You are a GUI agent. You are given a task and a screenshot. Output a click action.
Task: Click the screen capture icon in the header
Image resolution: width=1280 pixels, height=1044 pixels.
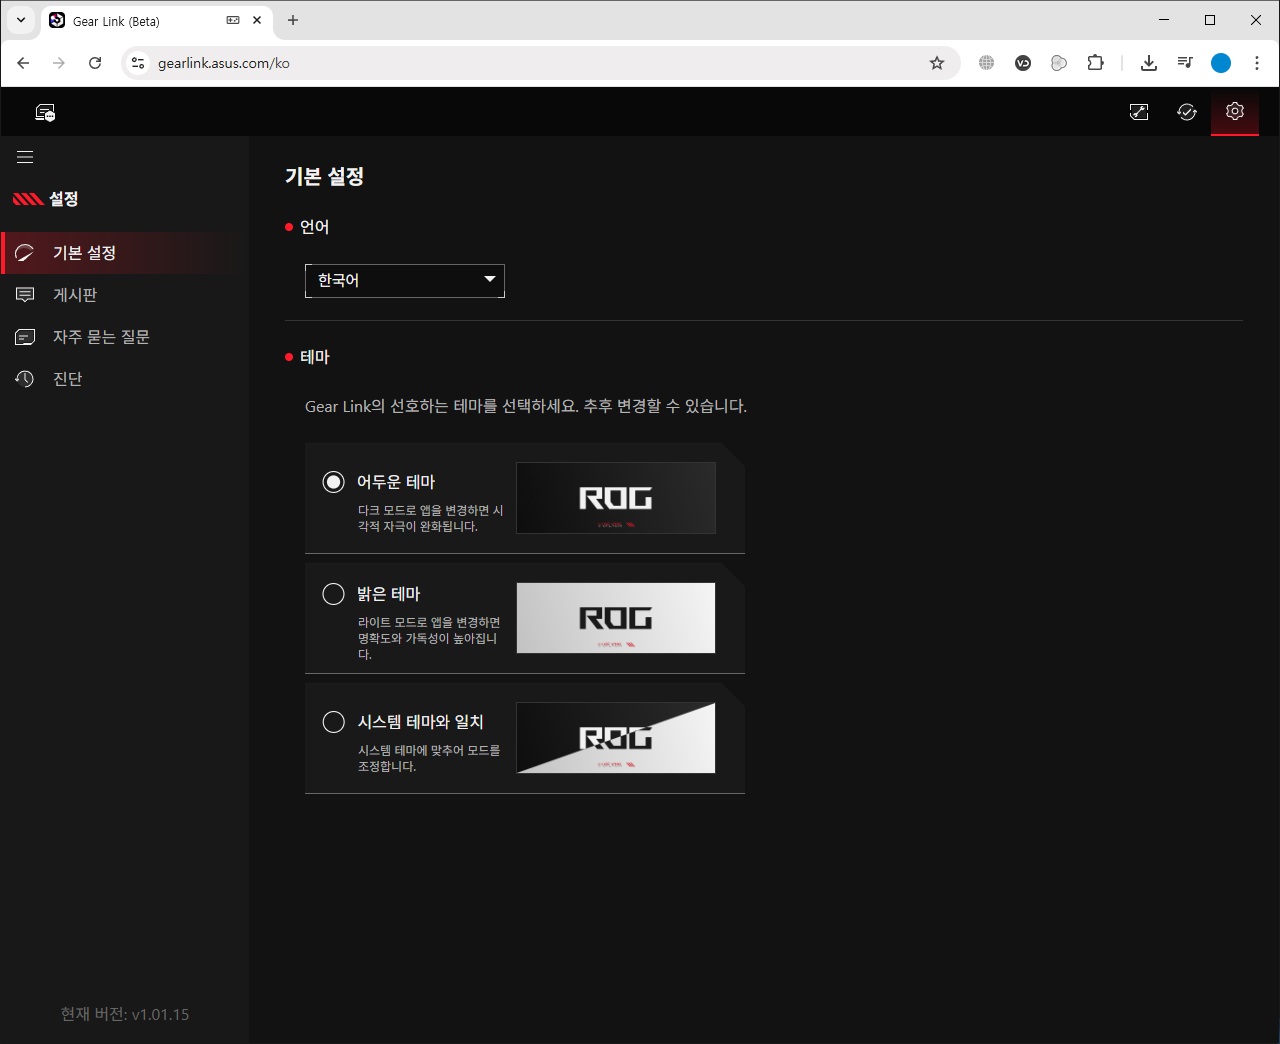(1139, 112)
